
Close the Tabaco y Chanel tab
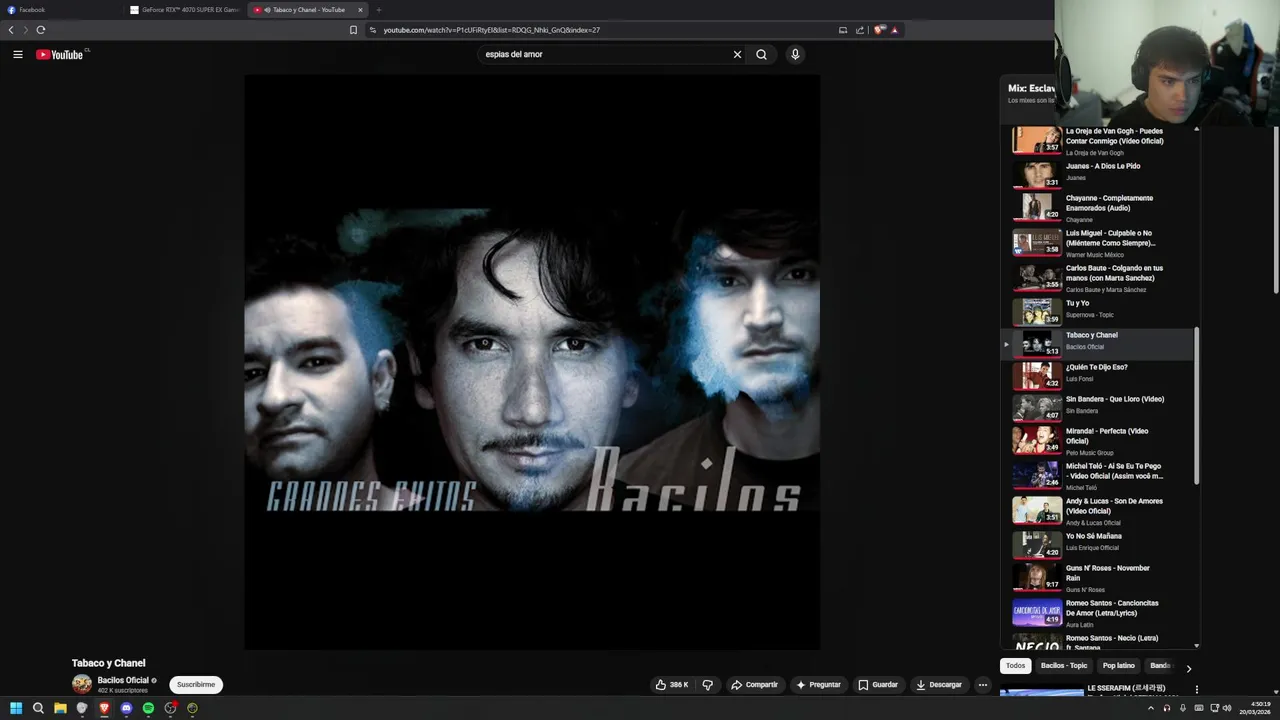pos(360,10)
